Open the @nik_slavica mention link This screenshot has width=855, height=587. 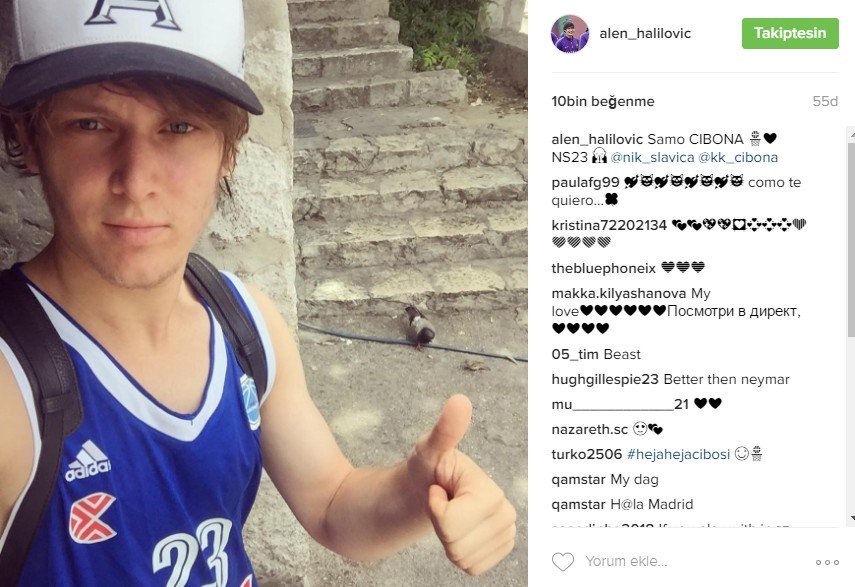pos(652,158)
